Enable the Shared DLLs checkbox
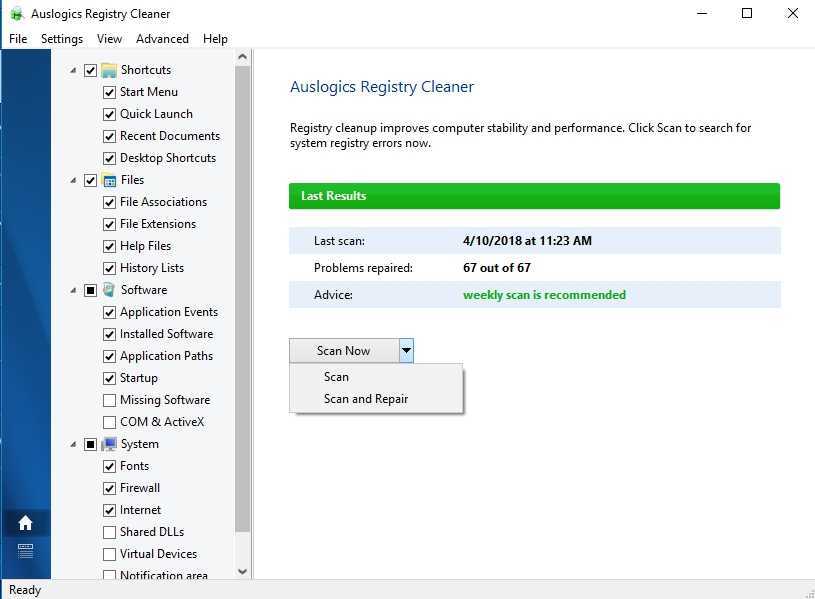 tap(110, 532)
